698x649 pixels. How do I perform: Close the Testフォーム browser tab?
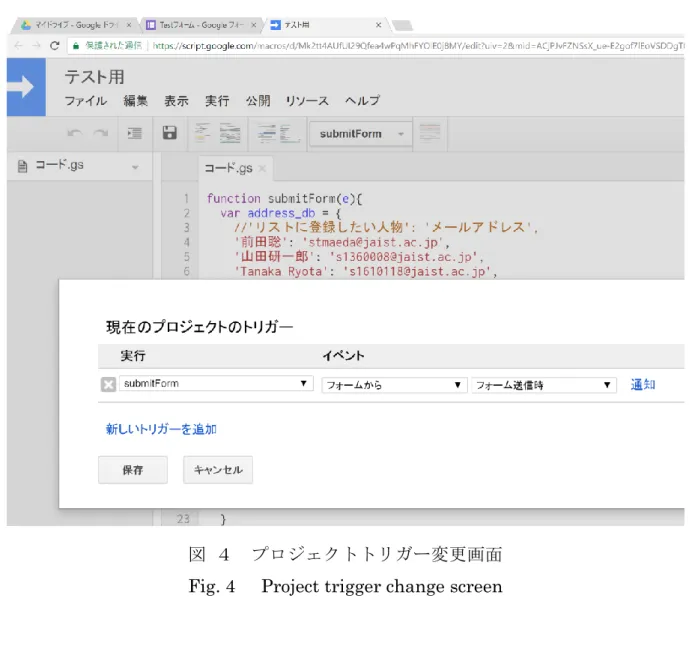pos(254,25)
